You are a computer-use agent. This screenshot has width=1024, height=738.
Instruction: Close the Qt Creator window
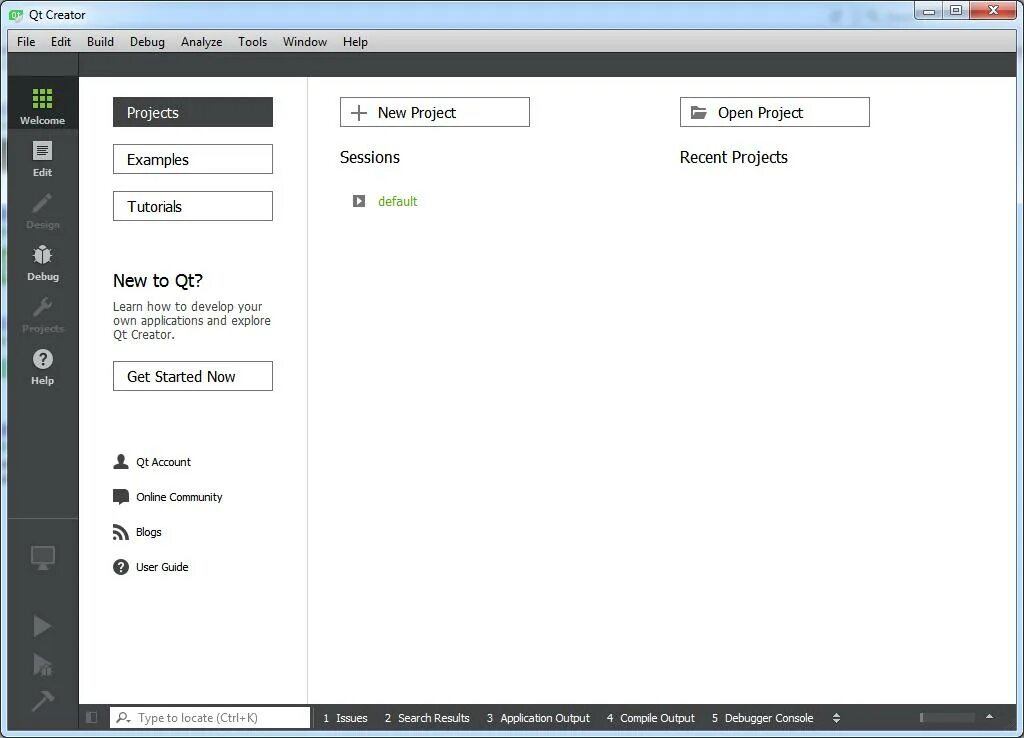[994, 11]
